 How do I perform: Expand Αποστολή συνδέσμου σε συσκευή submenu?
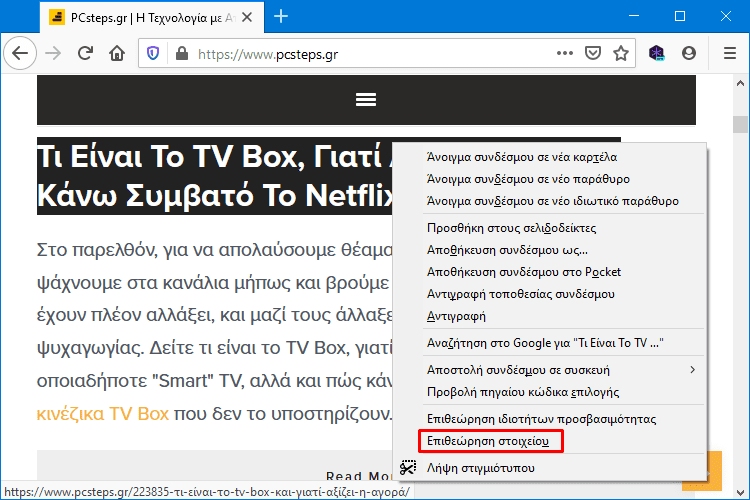[x=550, y=370]
